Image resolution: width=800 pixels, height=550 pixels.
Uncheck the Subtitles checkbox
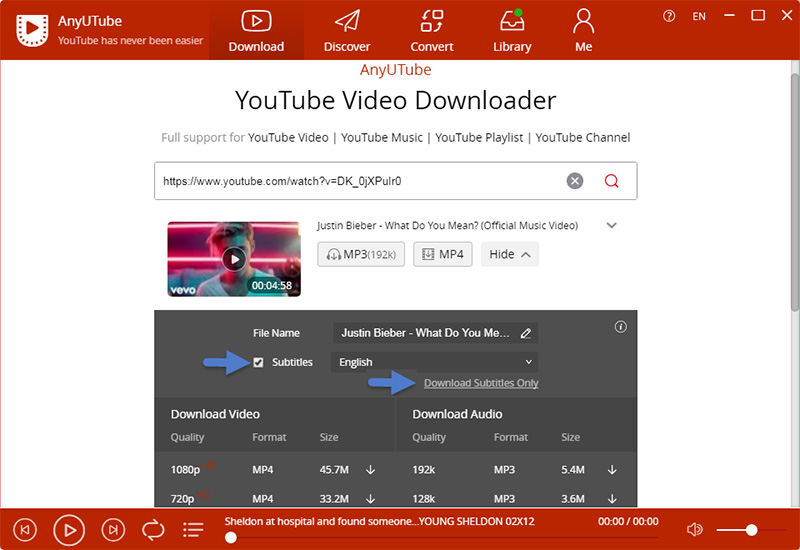[259, 362]
